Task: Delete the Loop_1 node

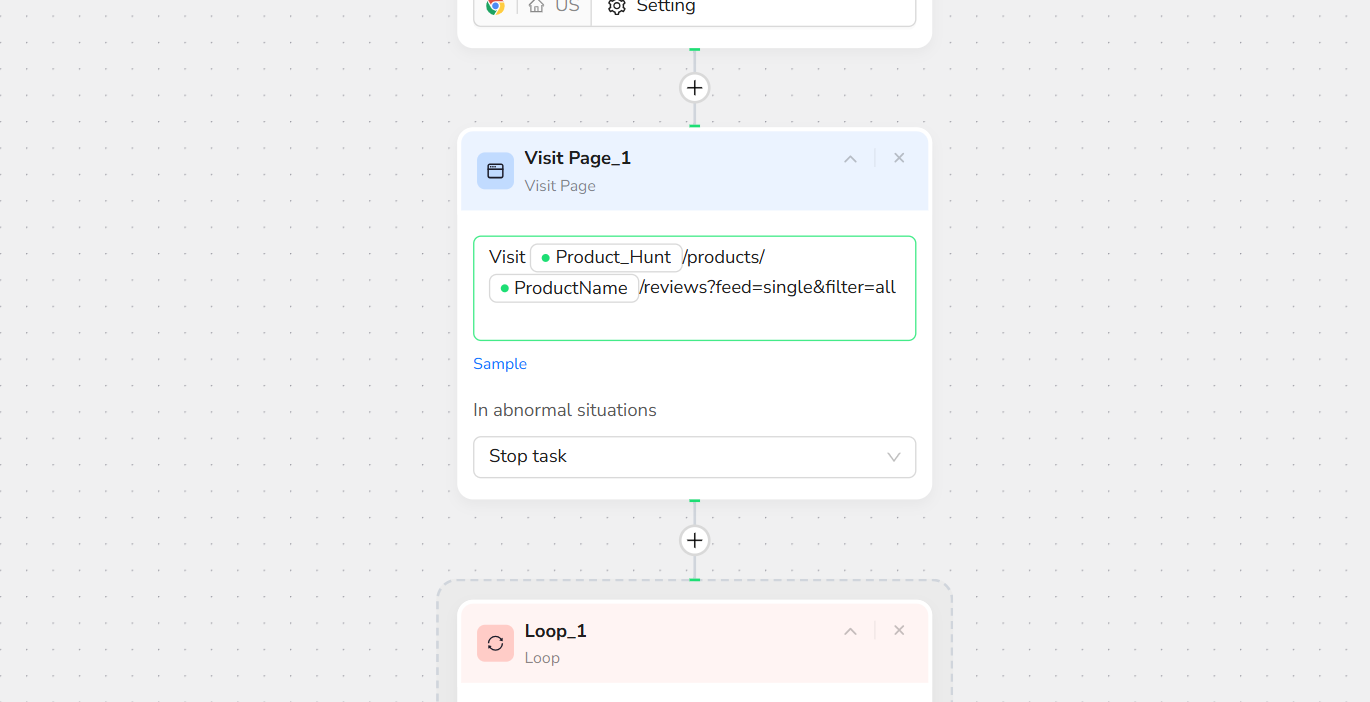Action: click(x=899, y=631)
